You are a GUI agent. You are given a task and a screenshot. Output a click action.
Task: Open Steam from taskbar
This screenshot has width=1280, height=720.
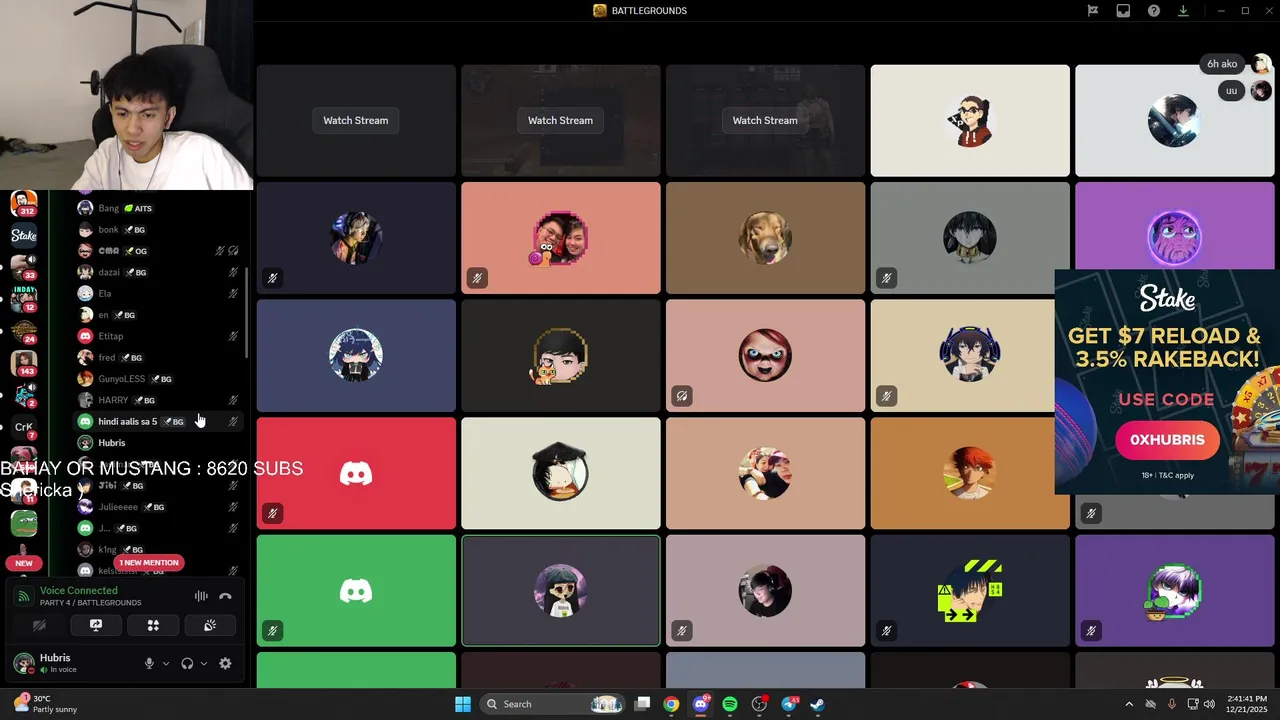817,704
